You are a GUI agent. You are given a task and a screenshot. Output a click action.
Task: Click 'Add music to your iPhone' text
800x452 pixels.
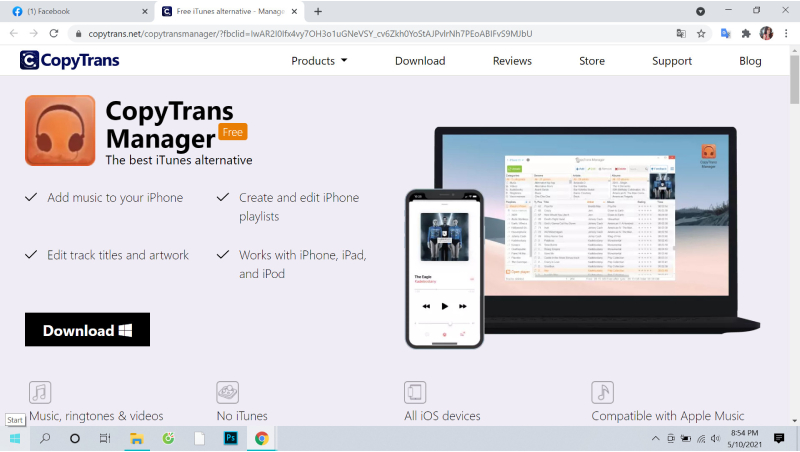click(x=115, y=197)
